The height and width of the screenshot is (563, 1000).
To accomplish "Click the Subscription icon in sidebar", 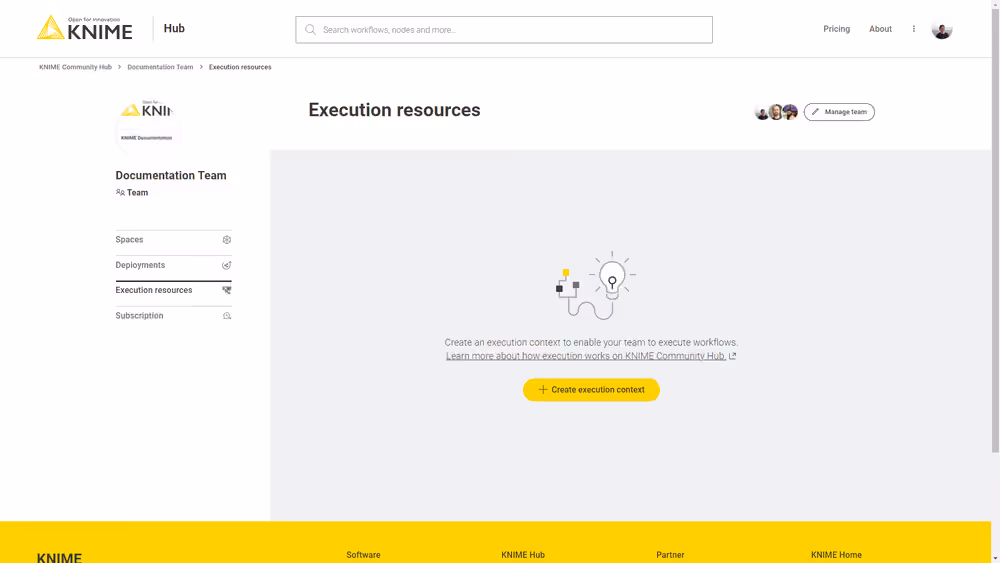I will pos(226,316).
